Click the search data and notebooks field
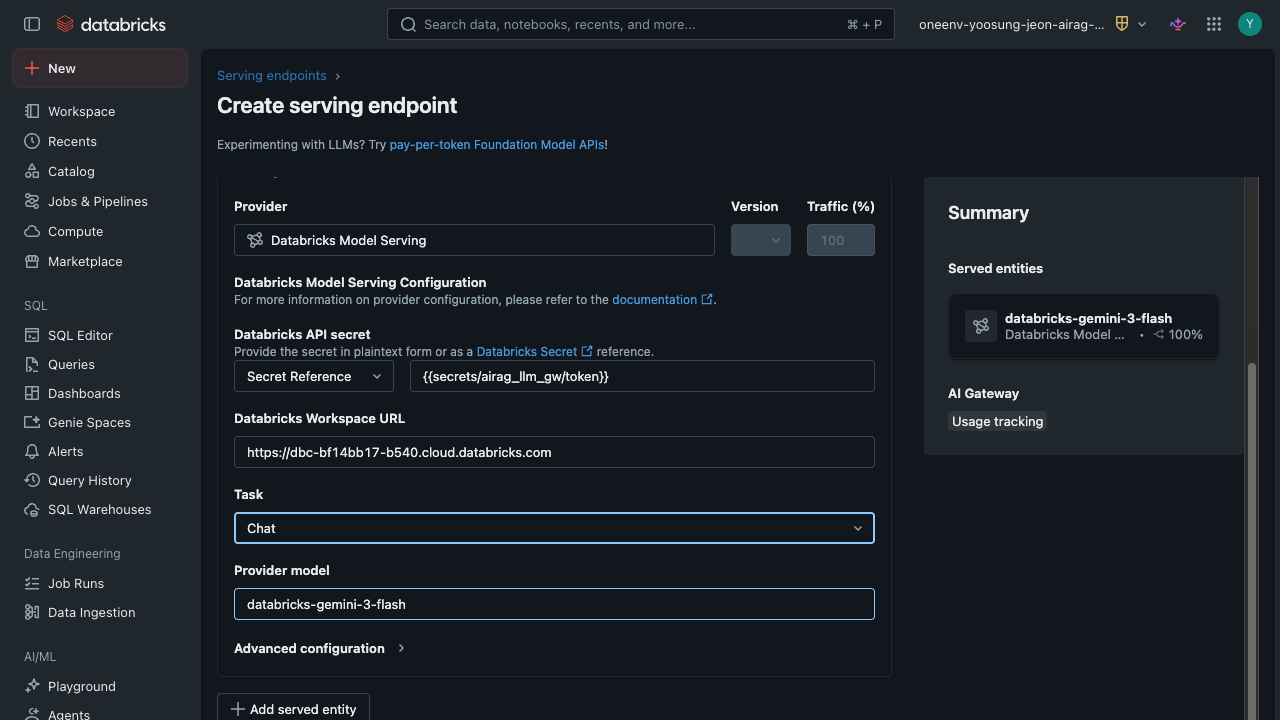This screenshot has height=720, width=1280. 641,24
